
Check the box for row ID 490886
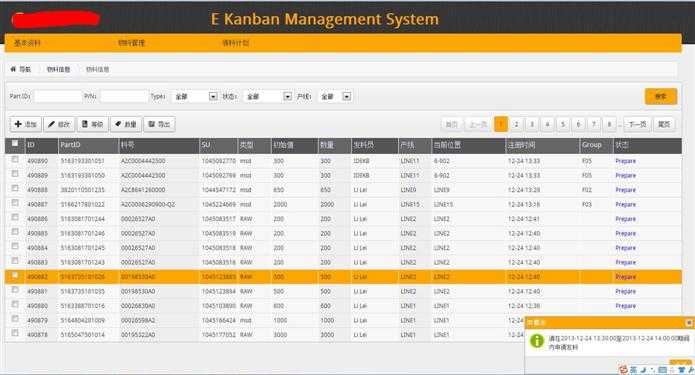[x=15, y=218]
